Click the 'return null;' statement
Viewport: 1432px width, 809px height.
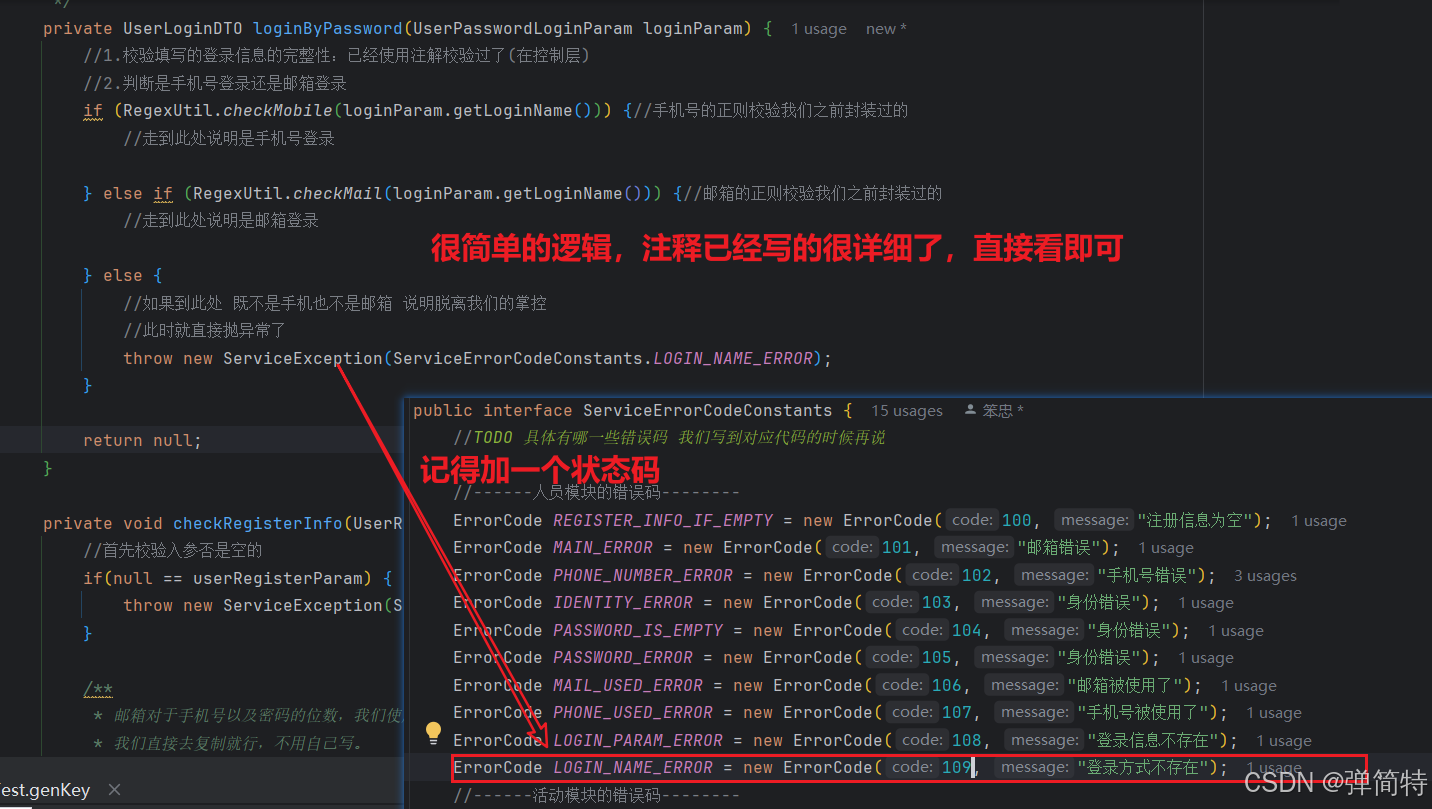[x=142, y=440]
